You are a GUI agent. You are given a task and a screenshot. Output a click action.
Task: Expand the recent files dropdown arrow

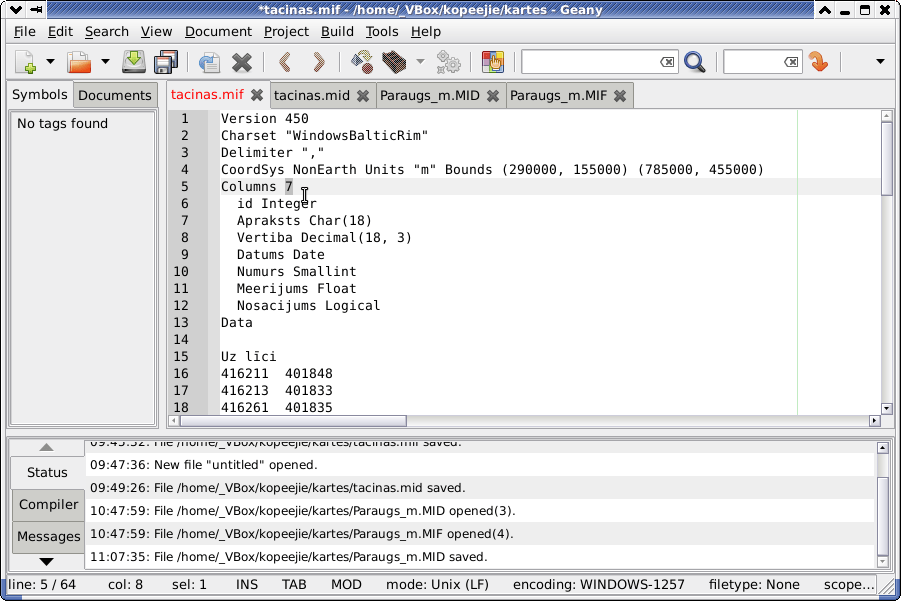[x=105, y=61]
